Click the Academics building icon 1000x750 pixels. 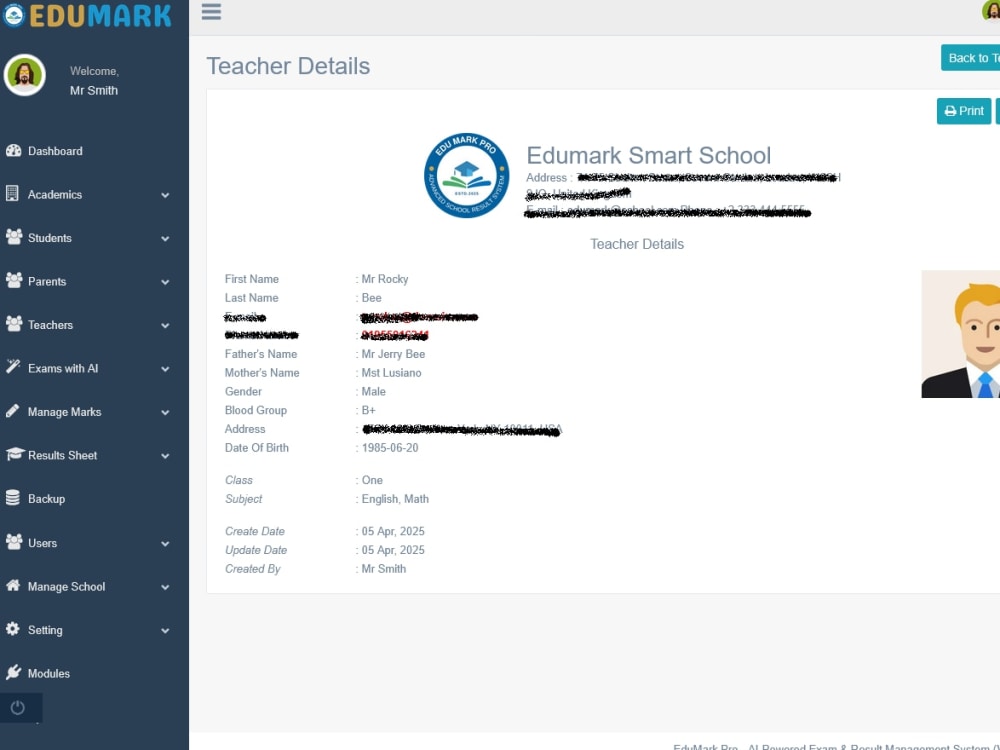pos(12,193)
